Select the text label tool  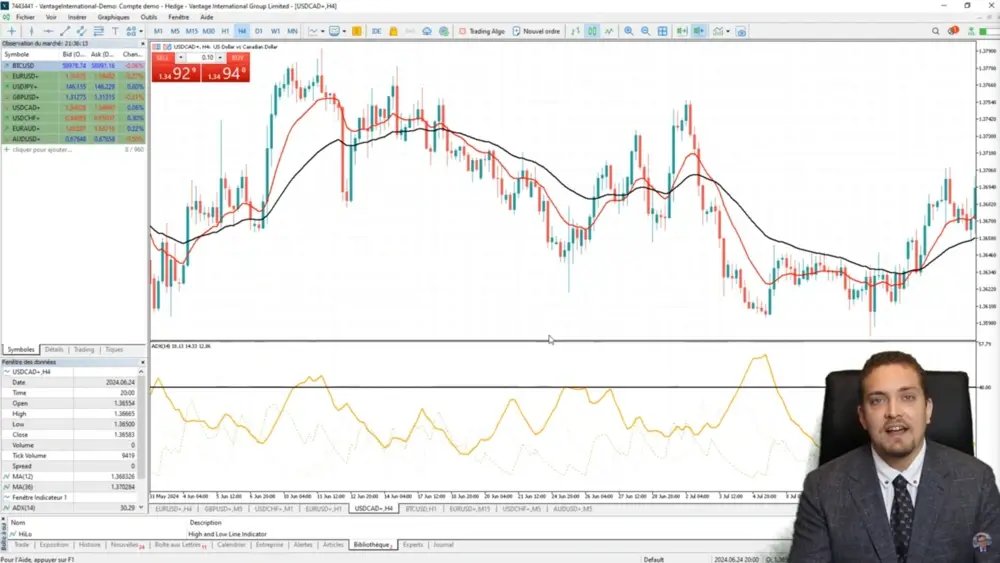(x=115, y=31)
